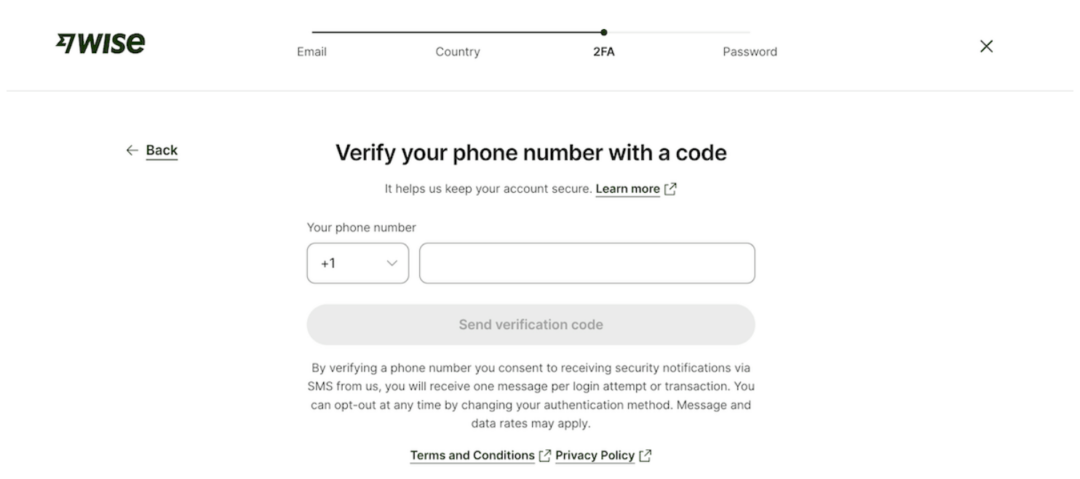Expand the country code chevron arrow

pos(391,263)
